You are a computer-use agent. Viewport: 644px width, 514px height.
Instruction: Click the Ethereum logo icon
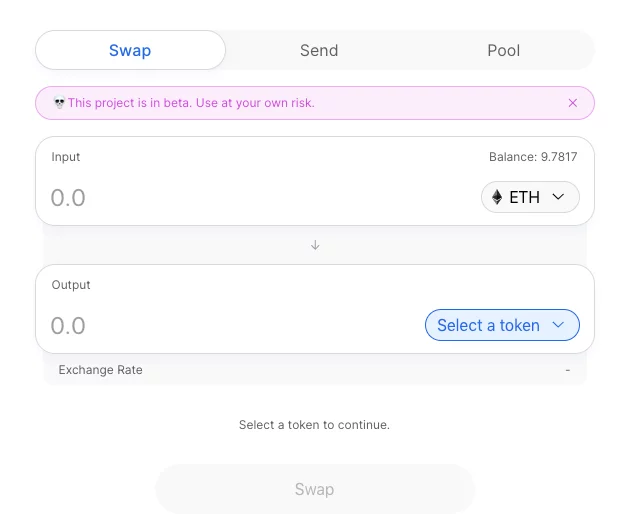click(497, 197)
